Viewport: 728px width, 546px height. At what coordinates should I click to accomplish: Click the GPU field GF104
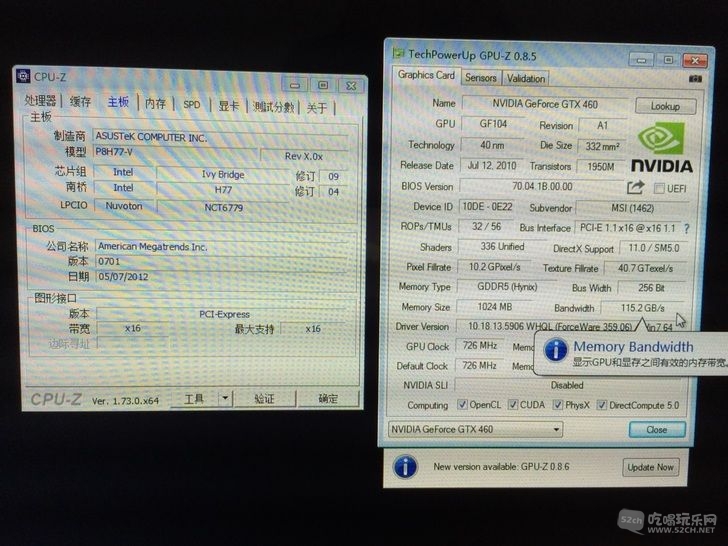click(493, 124)
